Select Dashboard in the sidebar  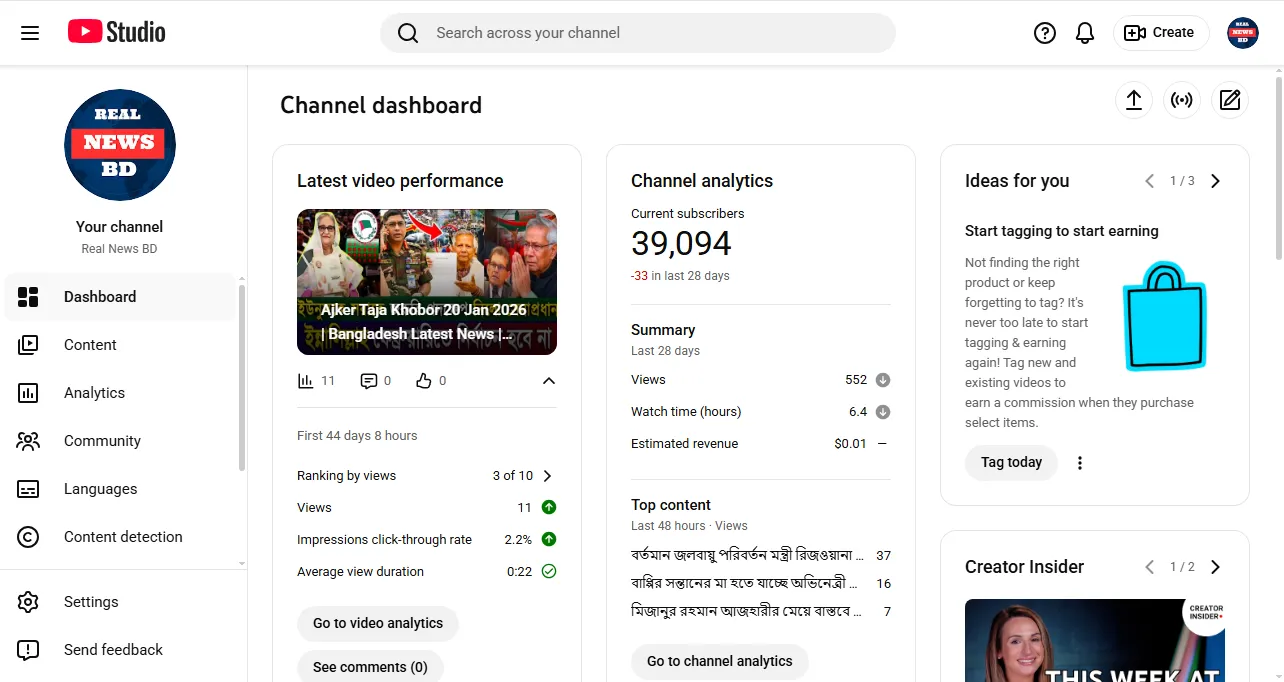coord(120,297)
